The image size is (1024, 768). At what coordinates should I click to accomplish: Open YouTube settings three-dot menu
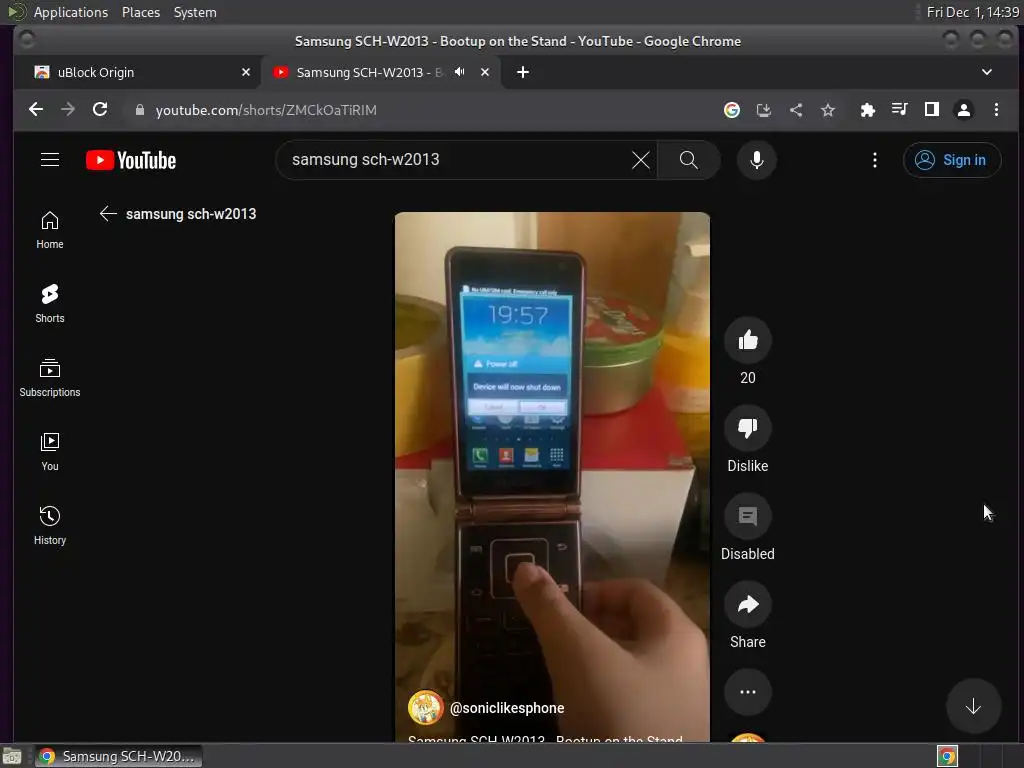coord(874,160)
